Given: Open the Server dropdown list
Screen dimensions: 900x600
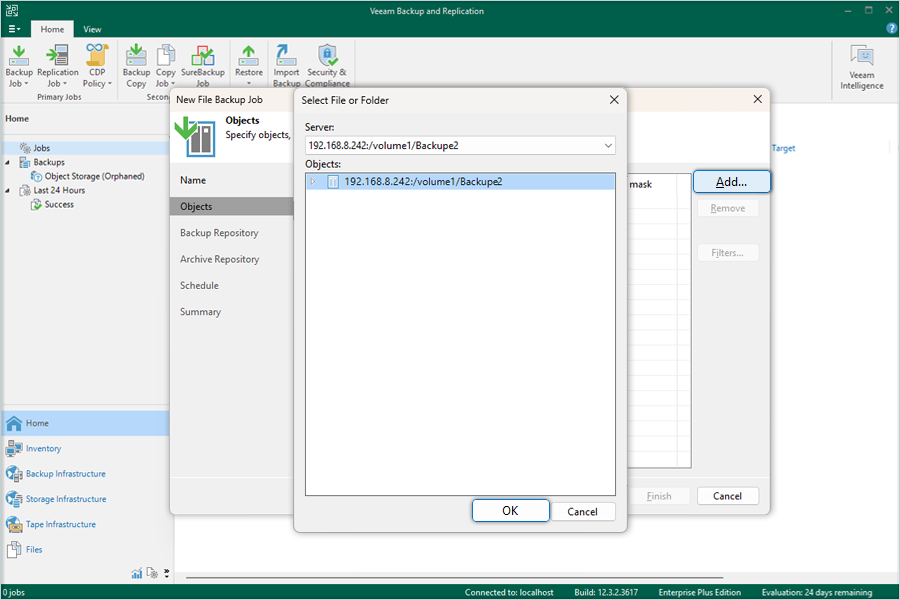Looking at the screenshot, I should coord(608,146).
